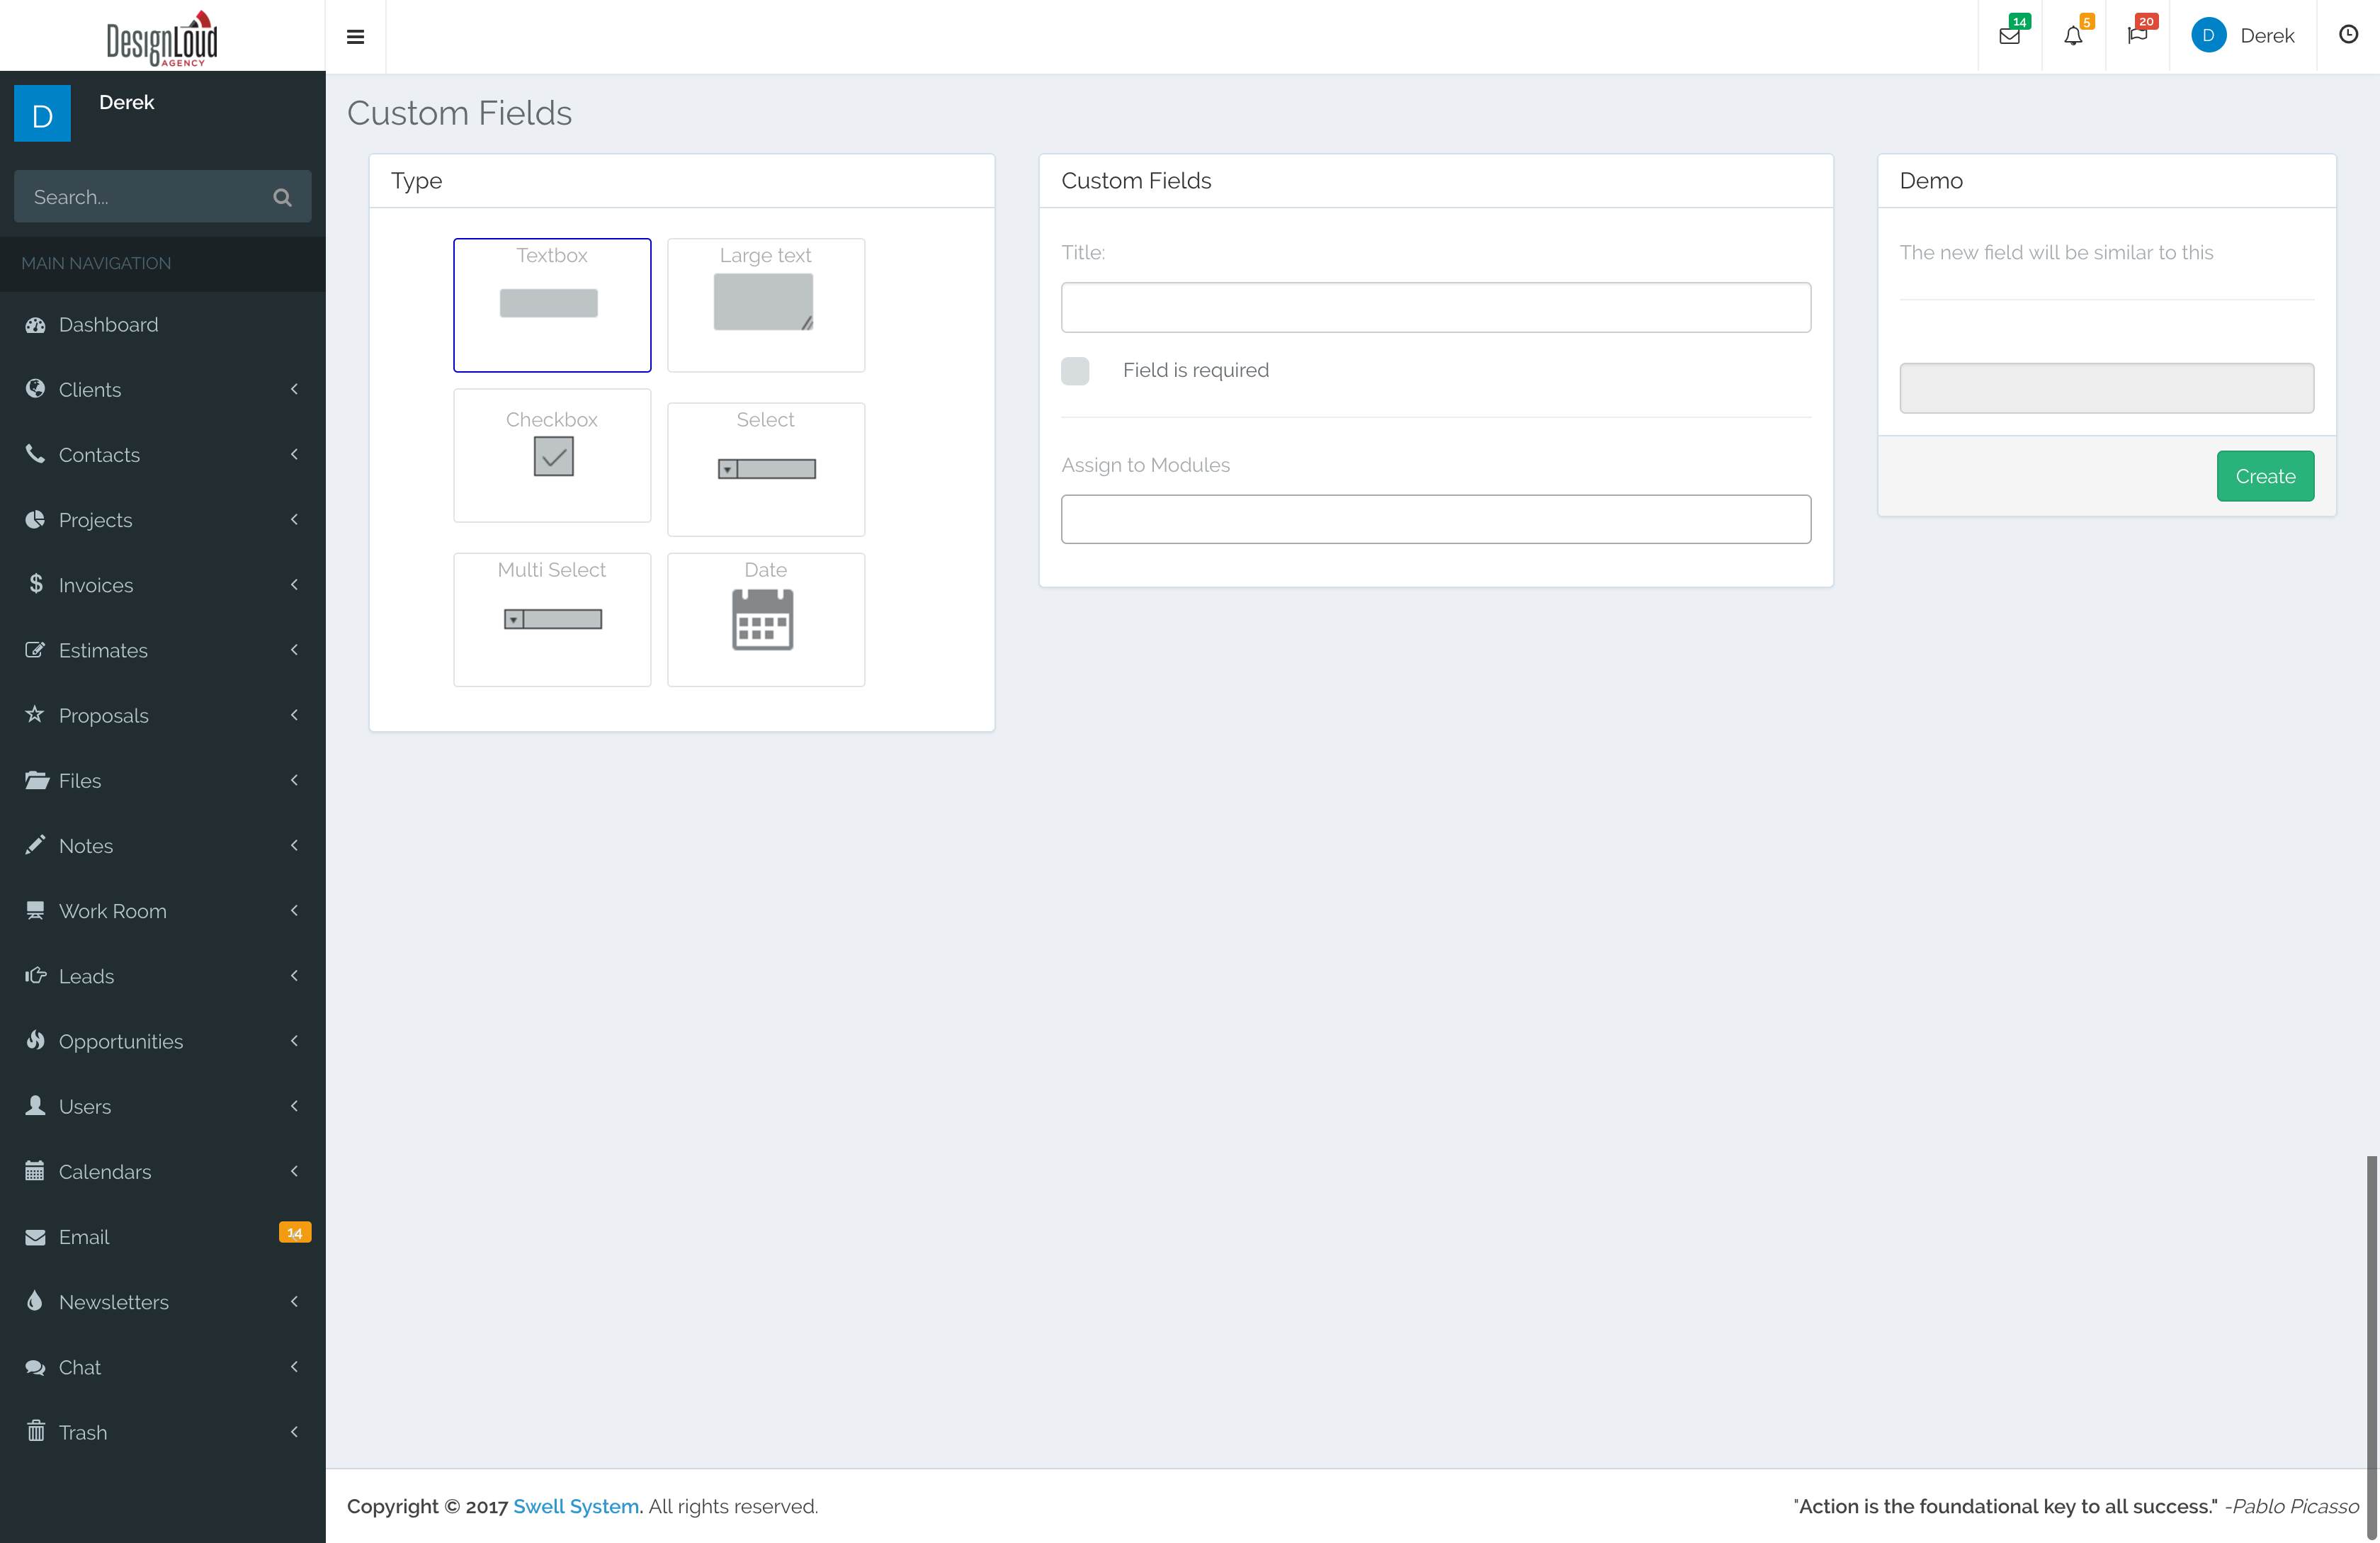Screen dimensions: 2380x1543
Task: Choose the Checkbox field type tile
Action: tap(552, 455)
